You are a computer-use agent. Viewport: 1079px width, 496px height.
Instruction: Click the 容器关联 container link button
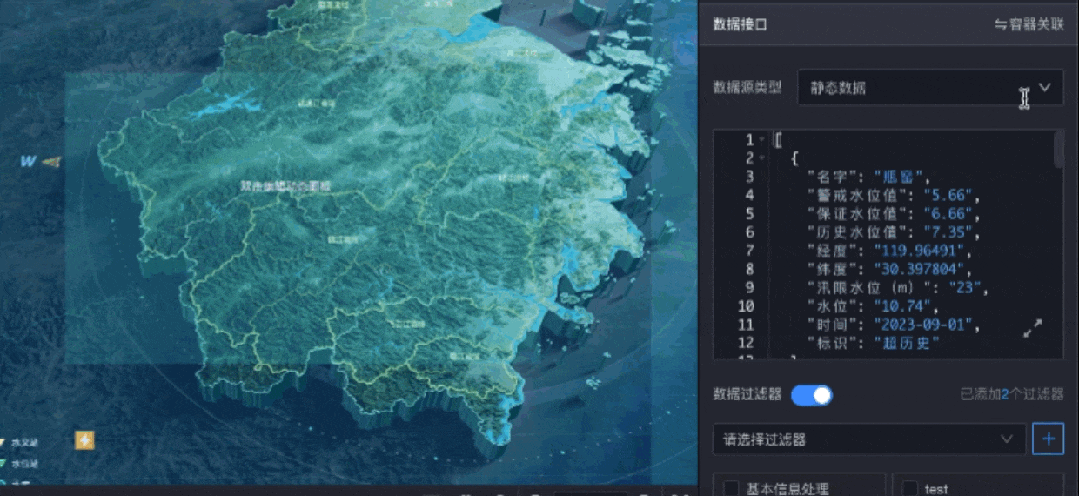click(x=1029, y=25)
